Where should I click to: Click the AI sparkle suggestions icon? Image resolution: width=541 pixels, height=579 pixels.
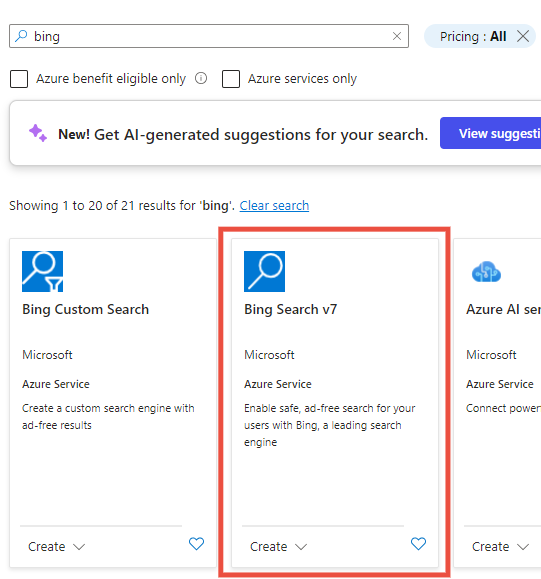click(x=38, y=133)
